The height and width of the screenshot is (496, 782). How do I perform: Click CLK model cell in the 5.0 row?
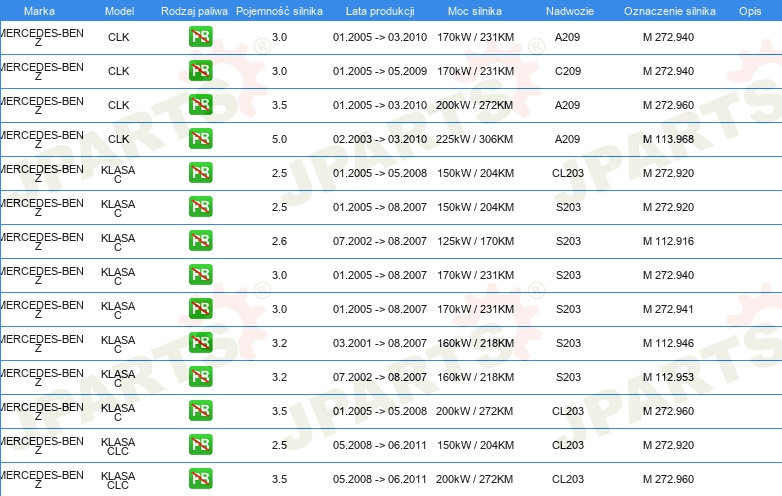pos(119,139)
